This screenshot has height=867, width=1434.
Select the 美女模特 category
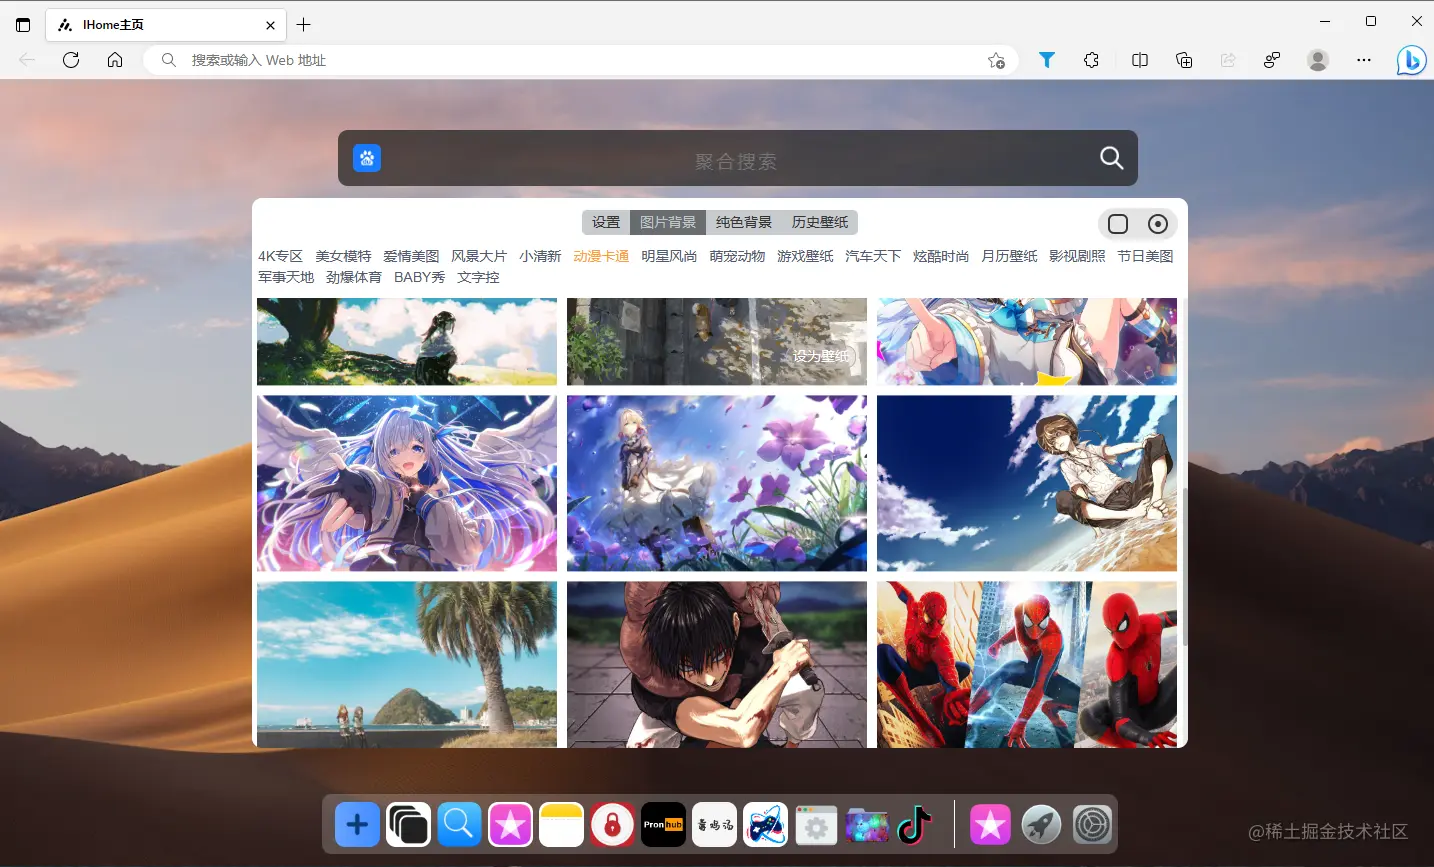click(343, 256)
